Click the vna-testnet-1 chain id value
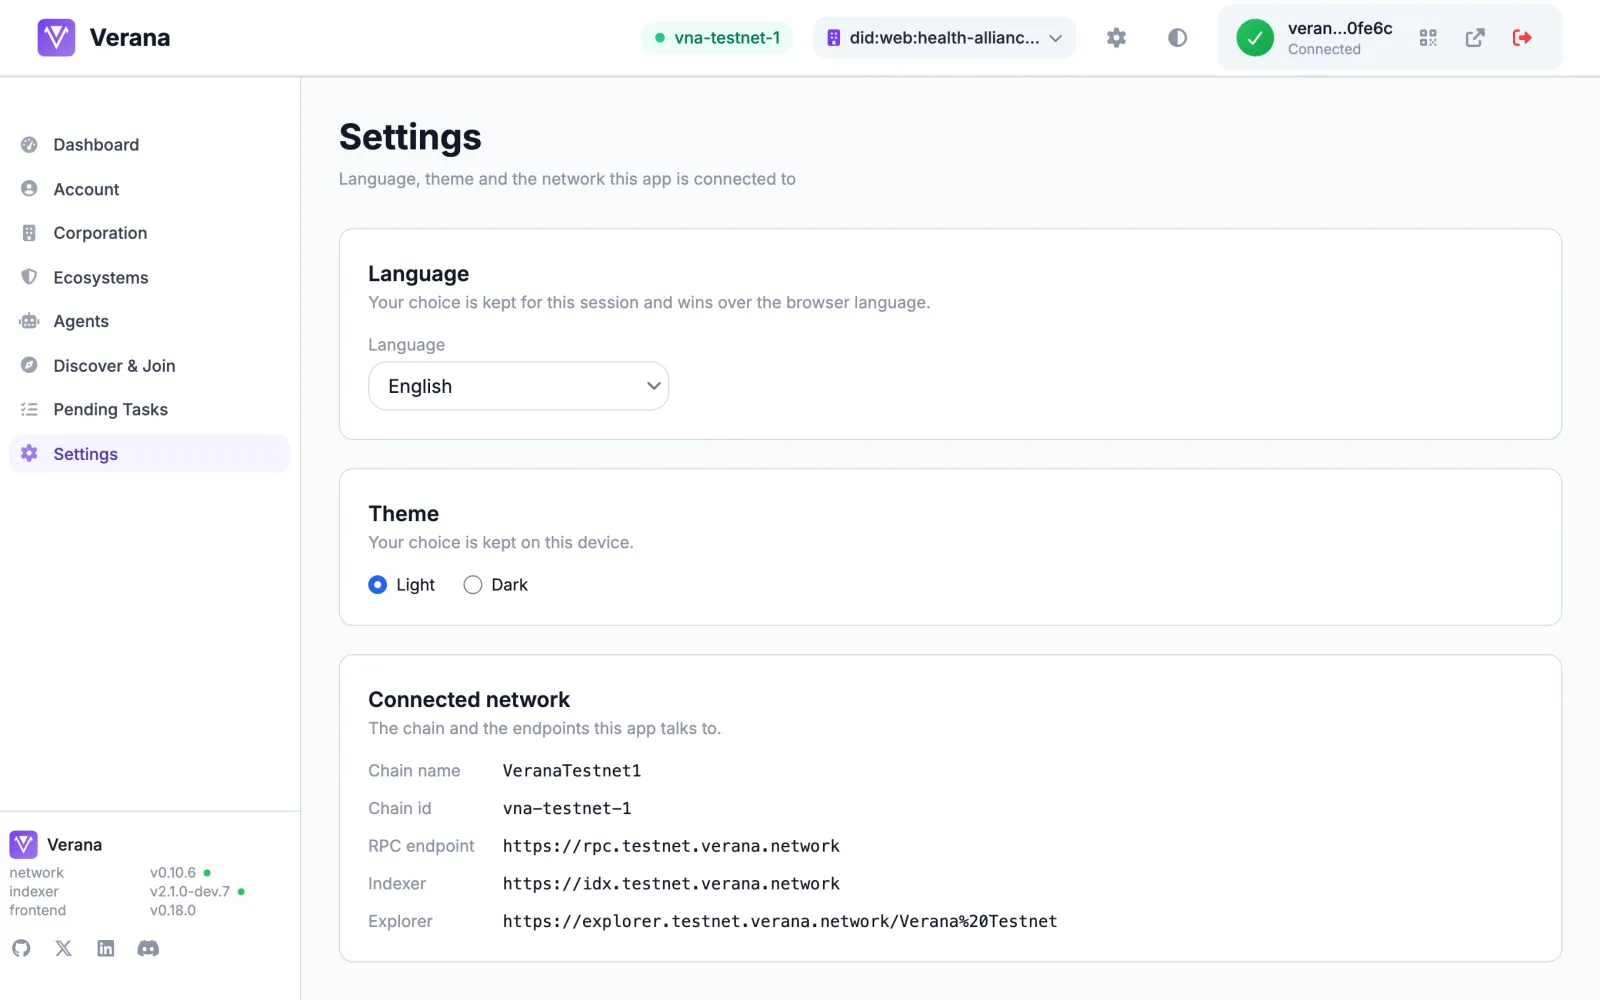This screenshot has width=1600, height=1000. pyautogui.click(x=567, y=808)
